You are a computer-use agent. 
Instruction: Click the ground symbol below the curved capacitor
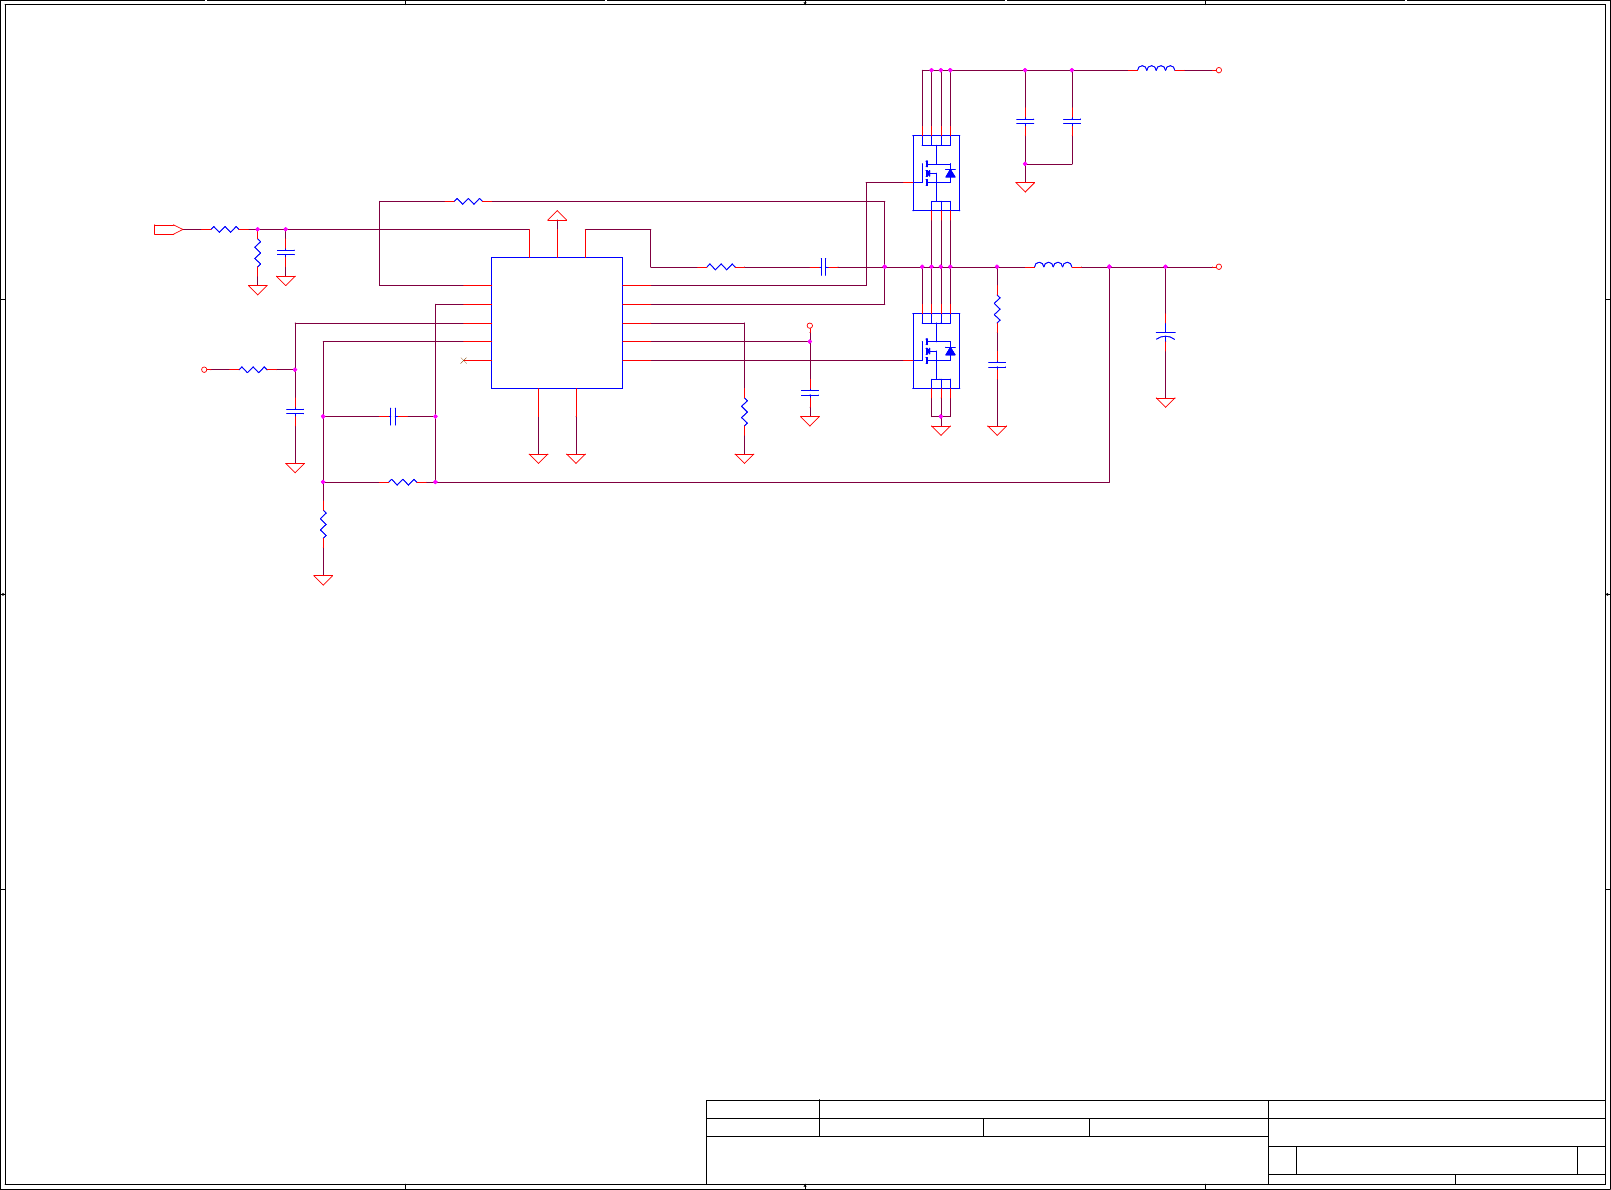point(1165,402)
